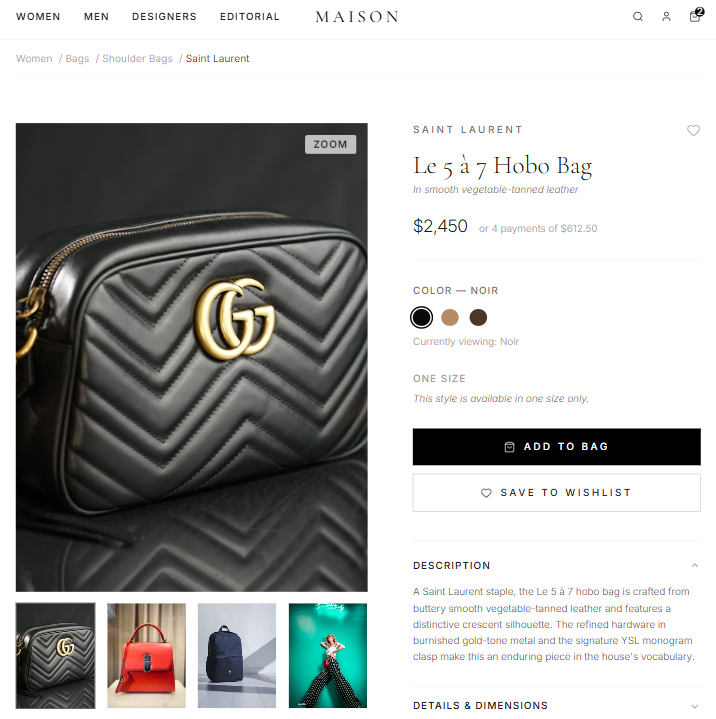Open the user account icon
This screenshot has width=716, height=719.
click(x=666, y=17)
